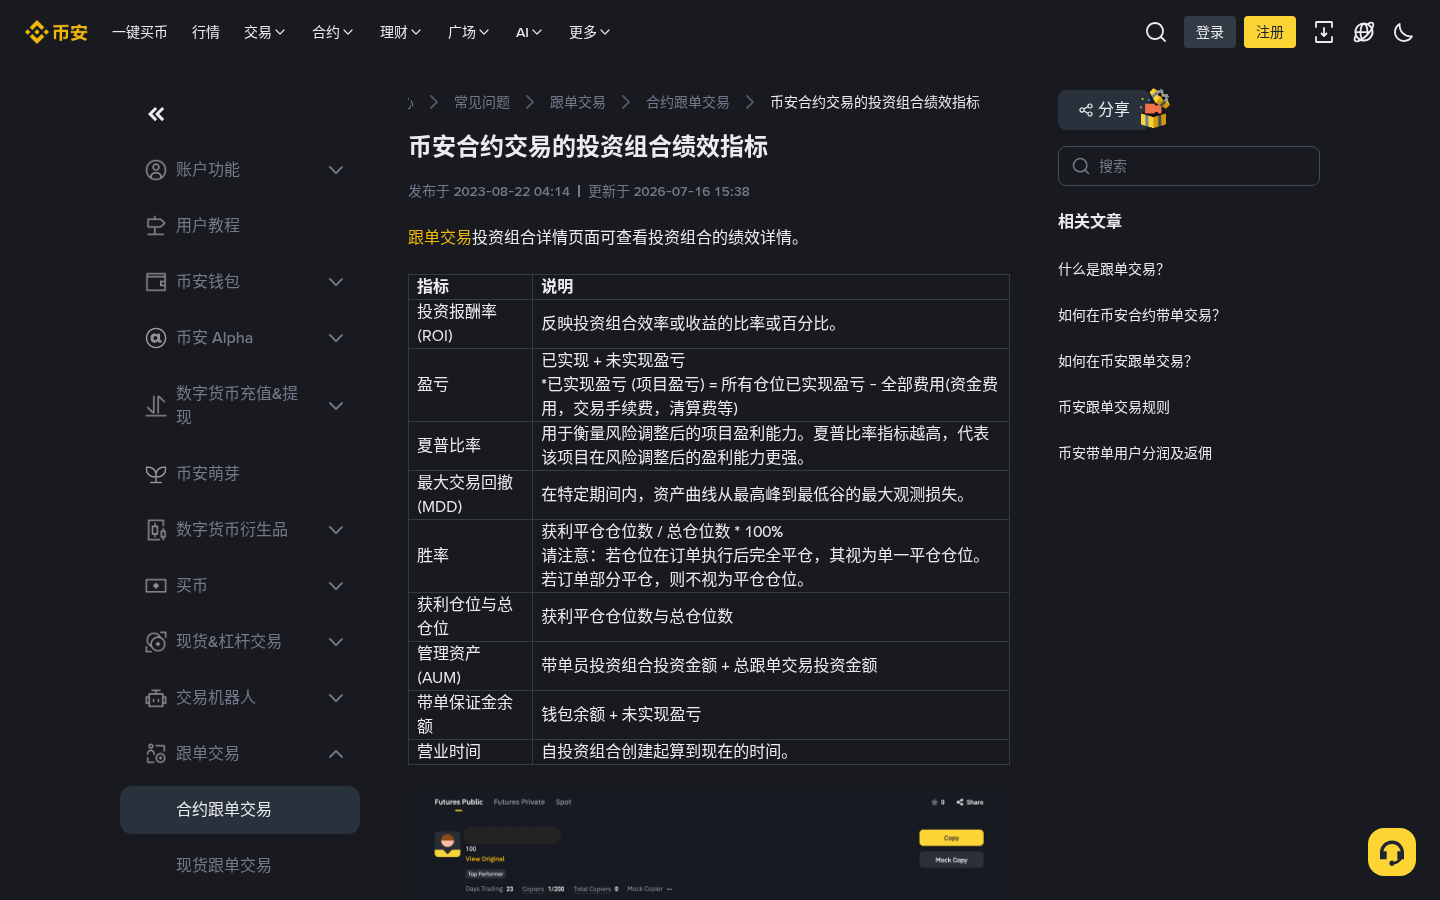Collapse the 跟单交易 section chevron
1440x900 pixels.
click(x=336, y=754)
